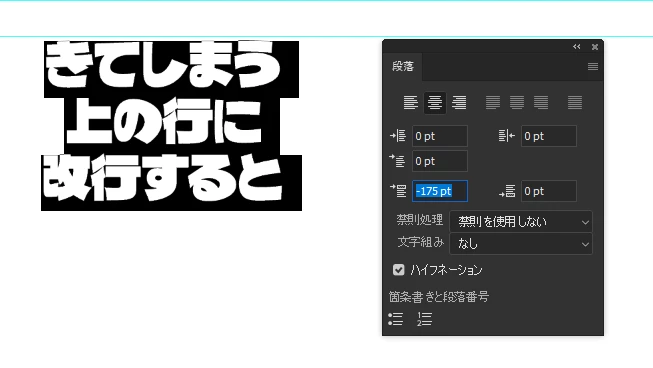Apply bulleted list icon
The width and height of the screenshot is (653, 368).
click(x=395, y=319)
